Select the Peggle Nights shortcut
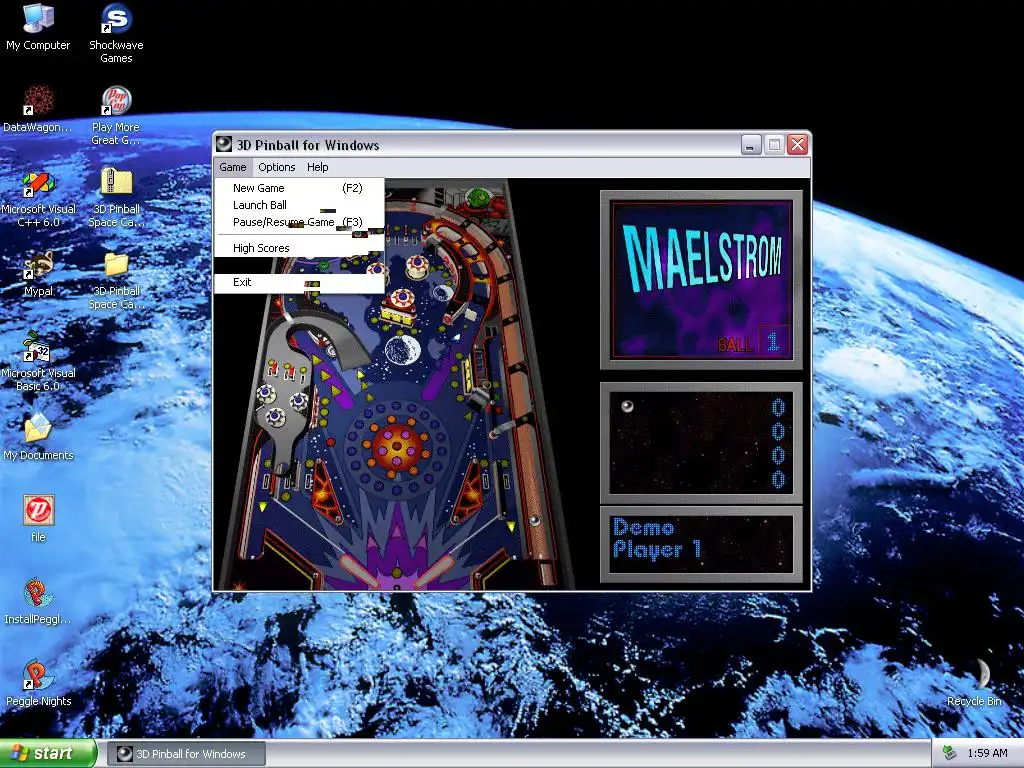The image size is (1024, 768). coord(38,684)
